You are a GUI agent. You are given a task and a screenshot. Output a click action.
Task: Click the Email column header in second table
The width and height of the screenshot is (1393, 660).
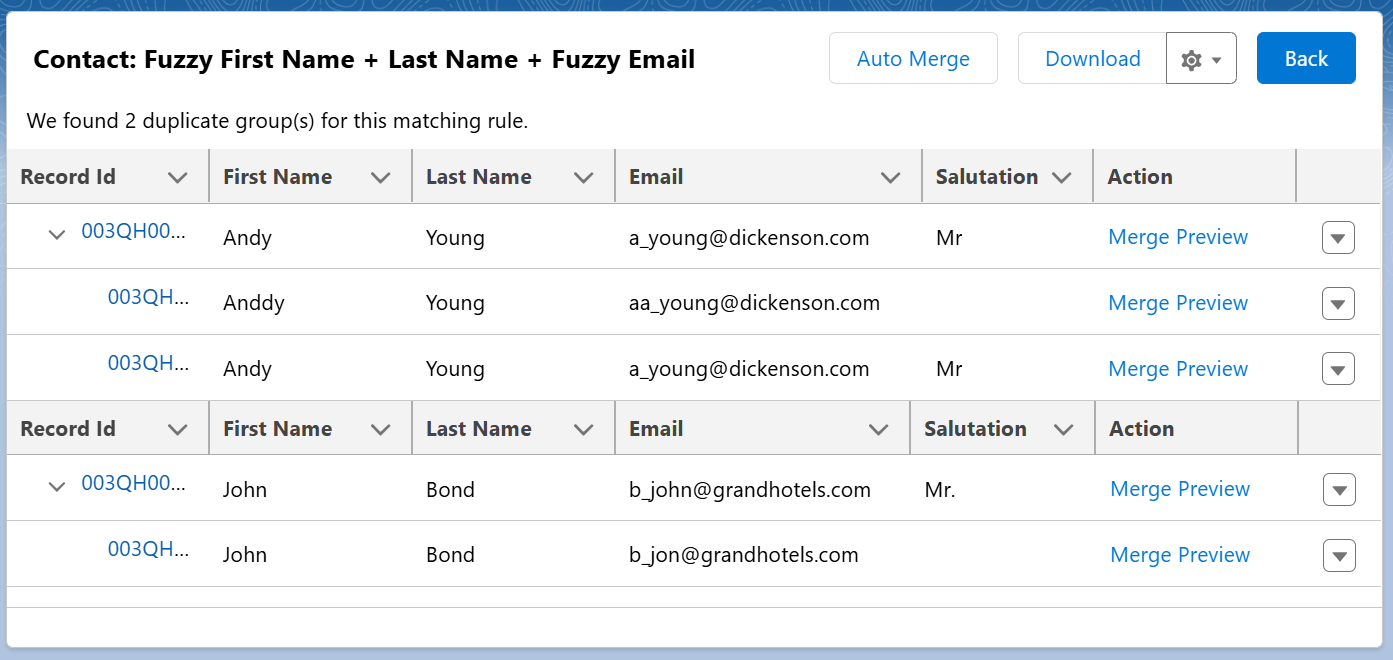coord(656,429)
